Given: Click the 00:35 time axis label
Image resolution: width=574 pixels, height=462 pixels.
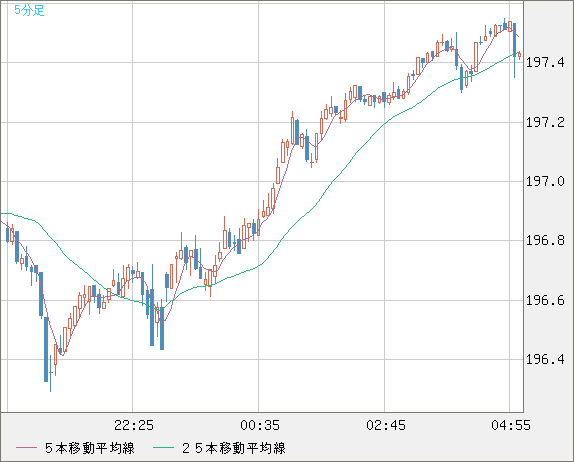Looking at the screenshot, I should coord(260,425).
